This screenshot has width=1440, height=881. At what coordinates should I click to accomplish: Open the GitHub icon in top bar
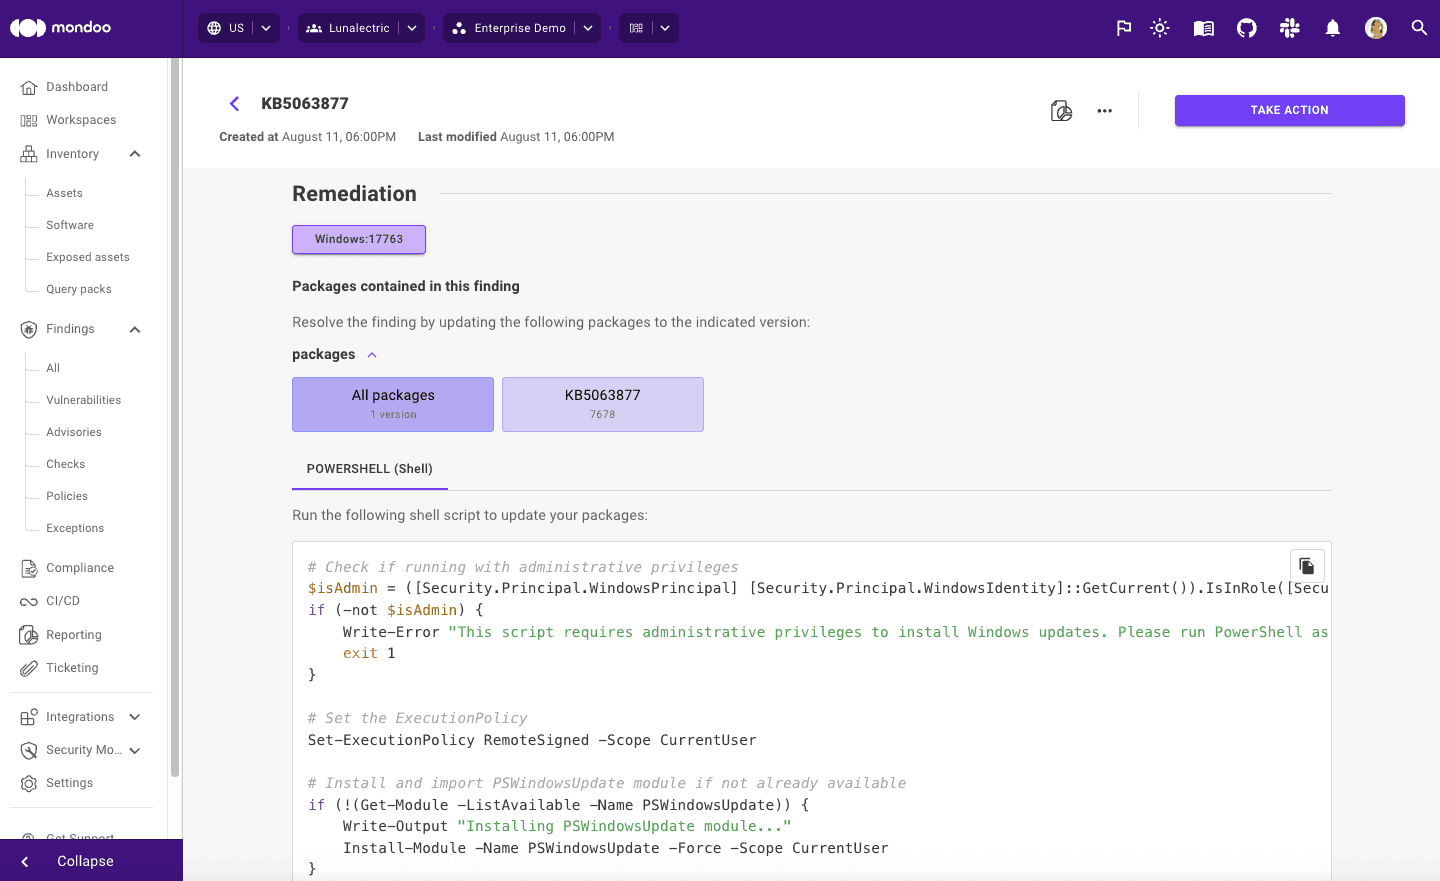click(x=1246, y=27)
